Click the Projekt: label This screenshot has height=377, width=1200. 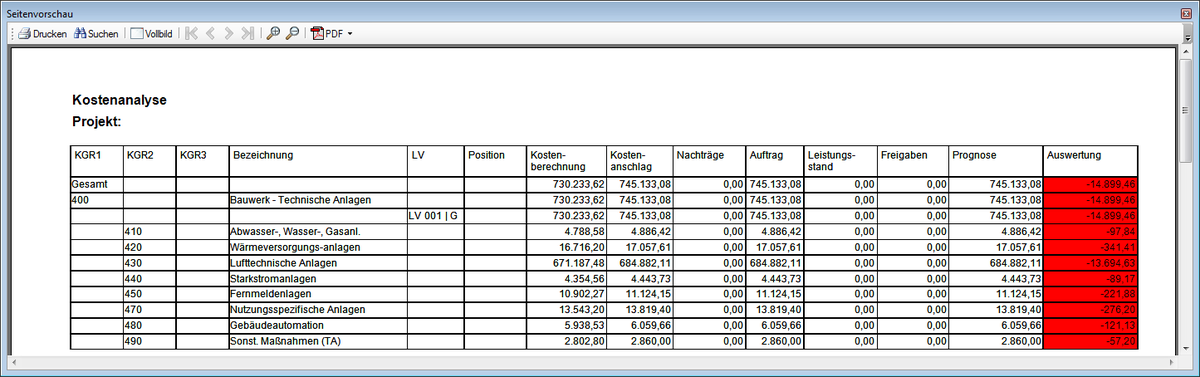coord(96,121)
